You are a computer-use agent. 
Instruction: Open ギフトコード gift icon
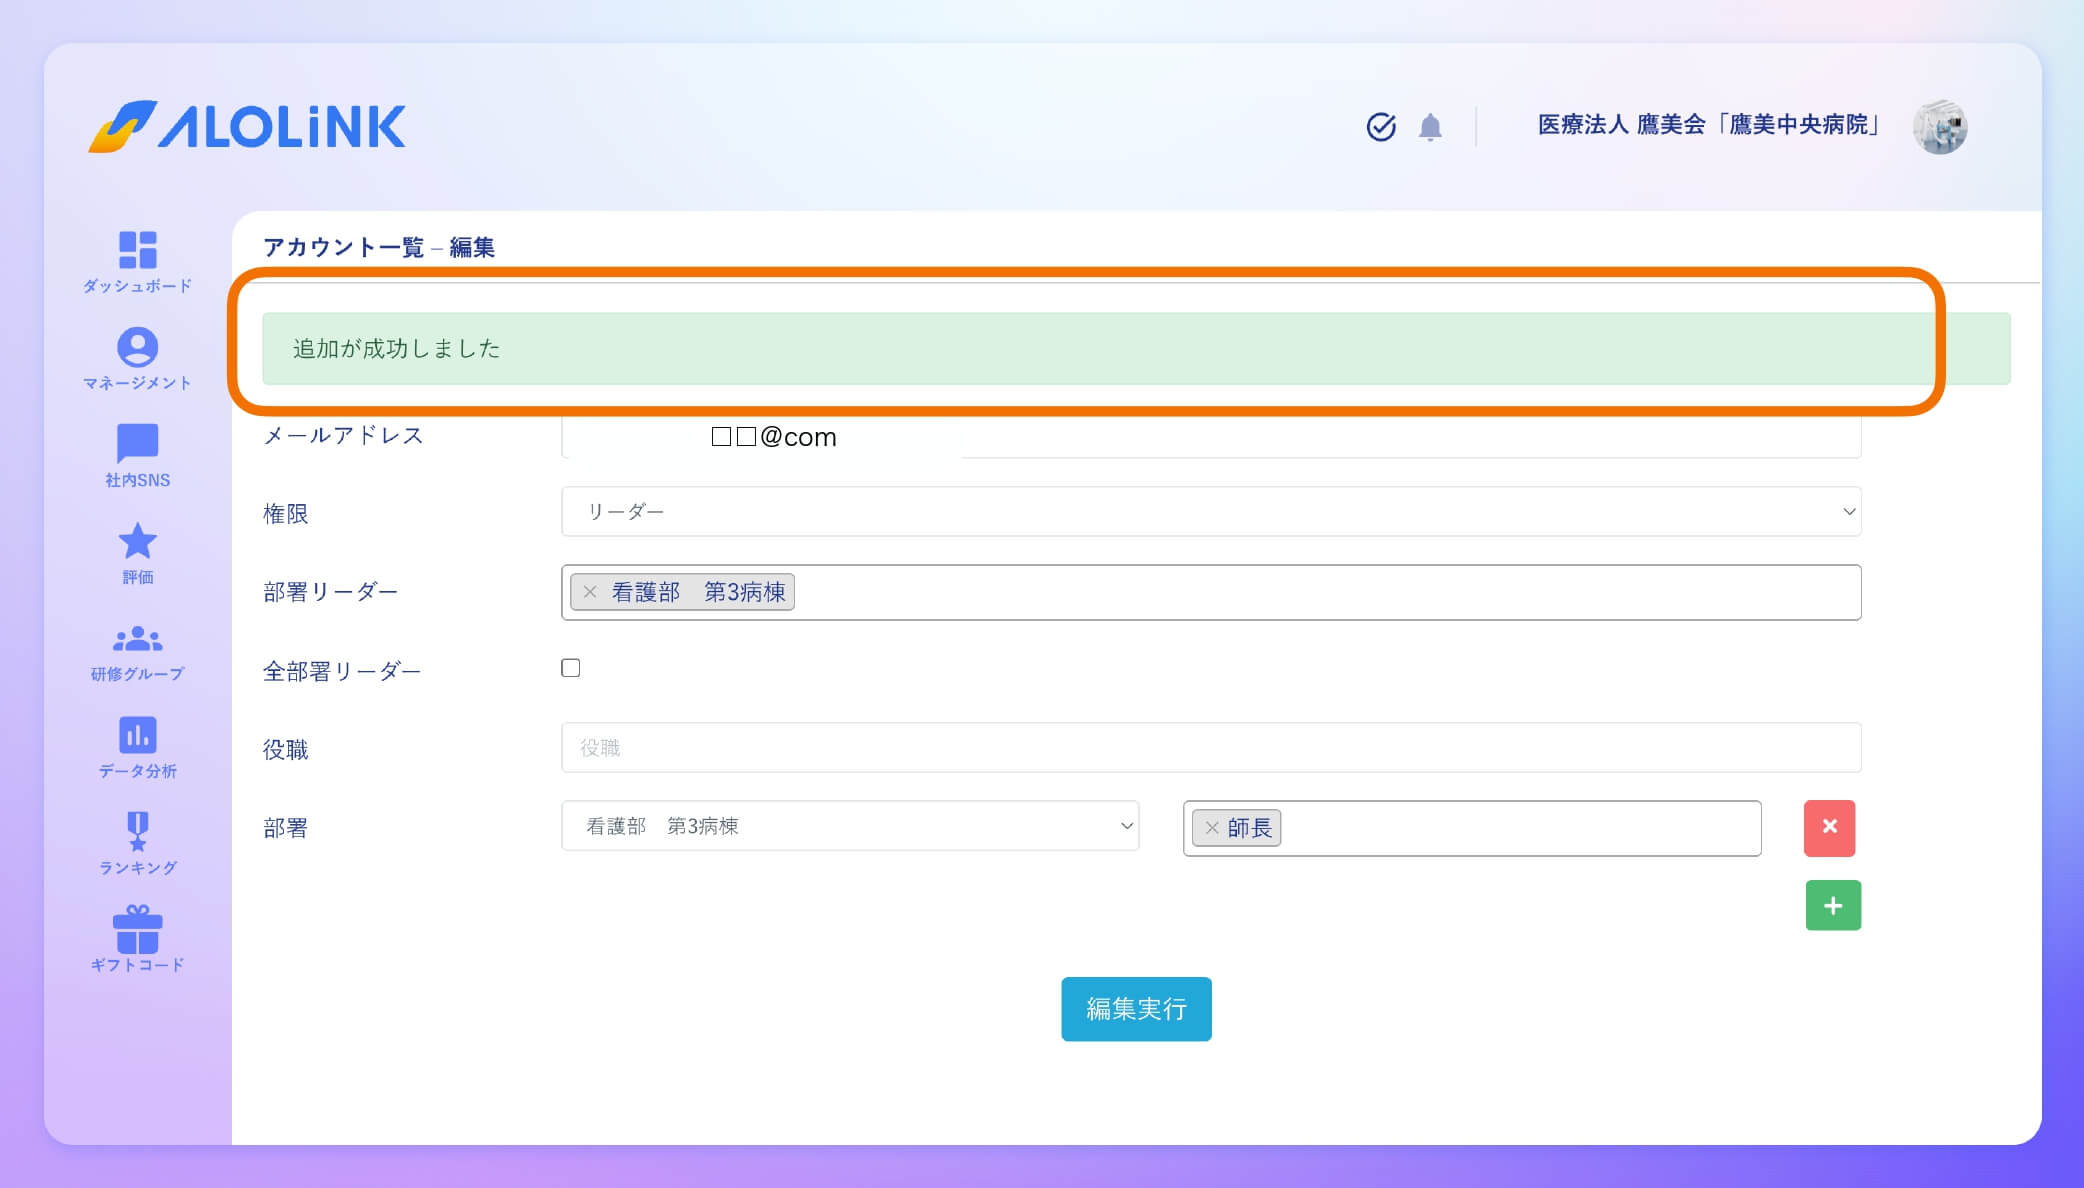click(x=137, y=930)
